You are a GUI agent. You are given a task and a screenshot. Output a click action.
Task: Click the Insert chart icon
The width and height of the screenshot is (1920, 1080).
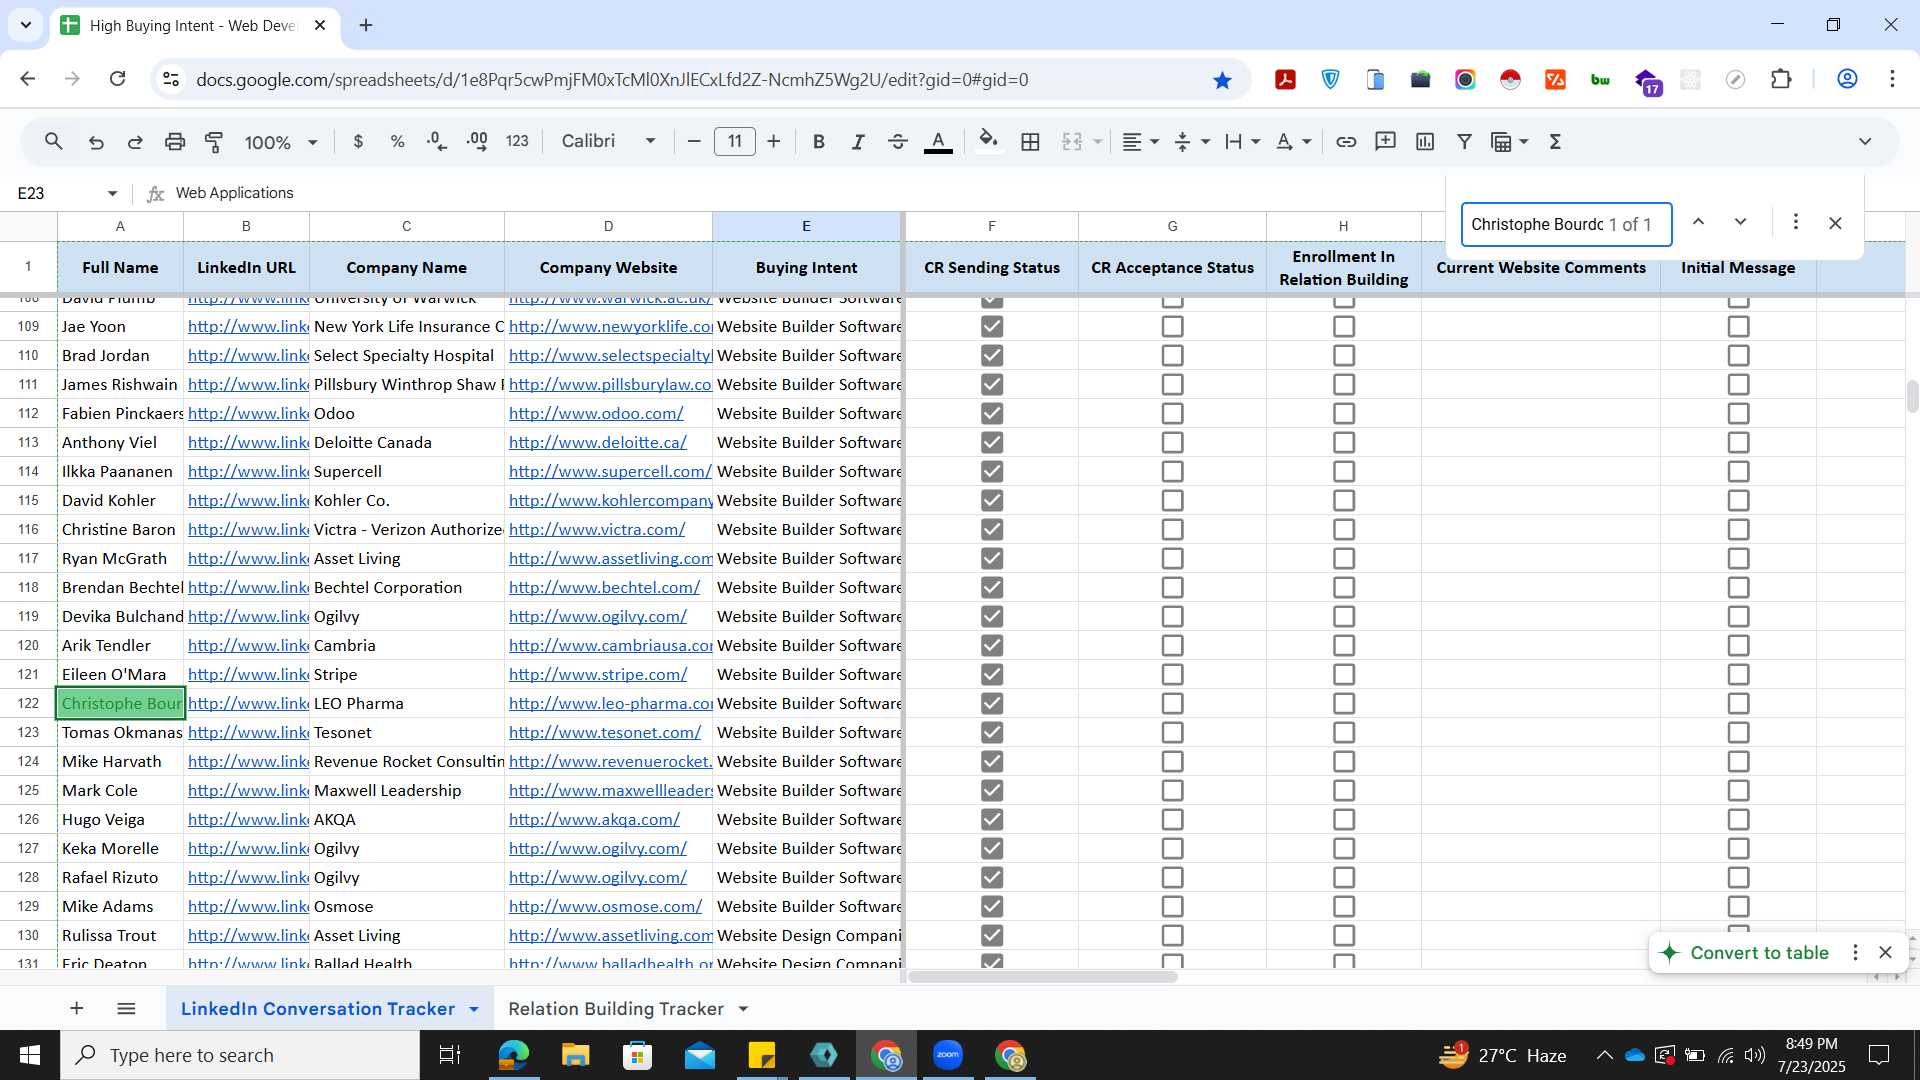[x=1425, y=142]
